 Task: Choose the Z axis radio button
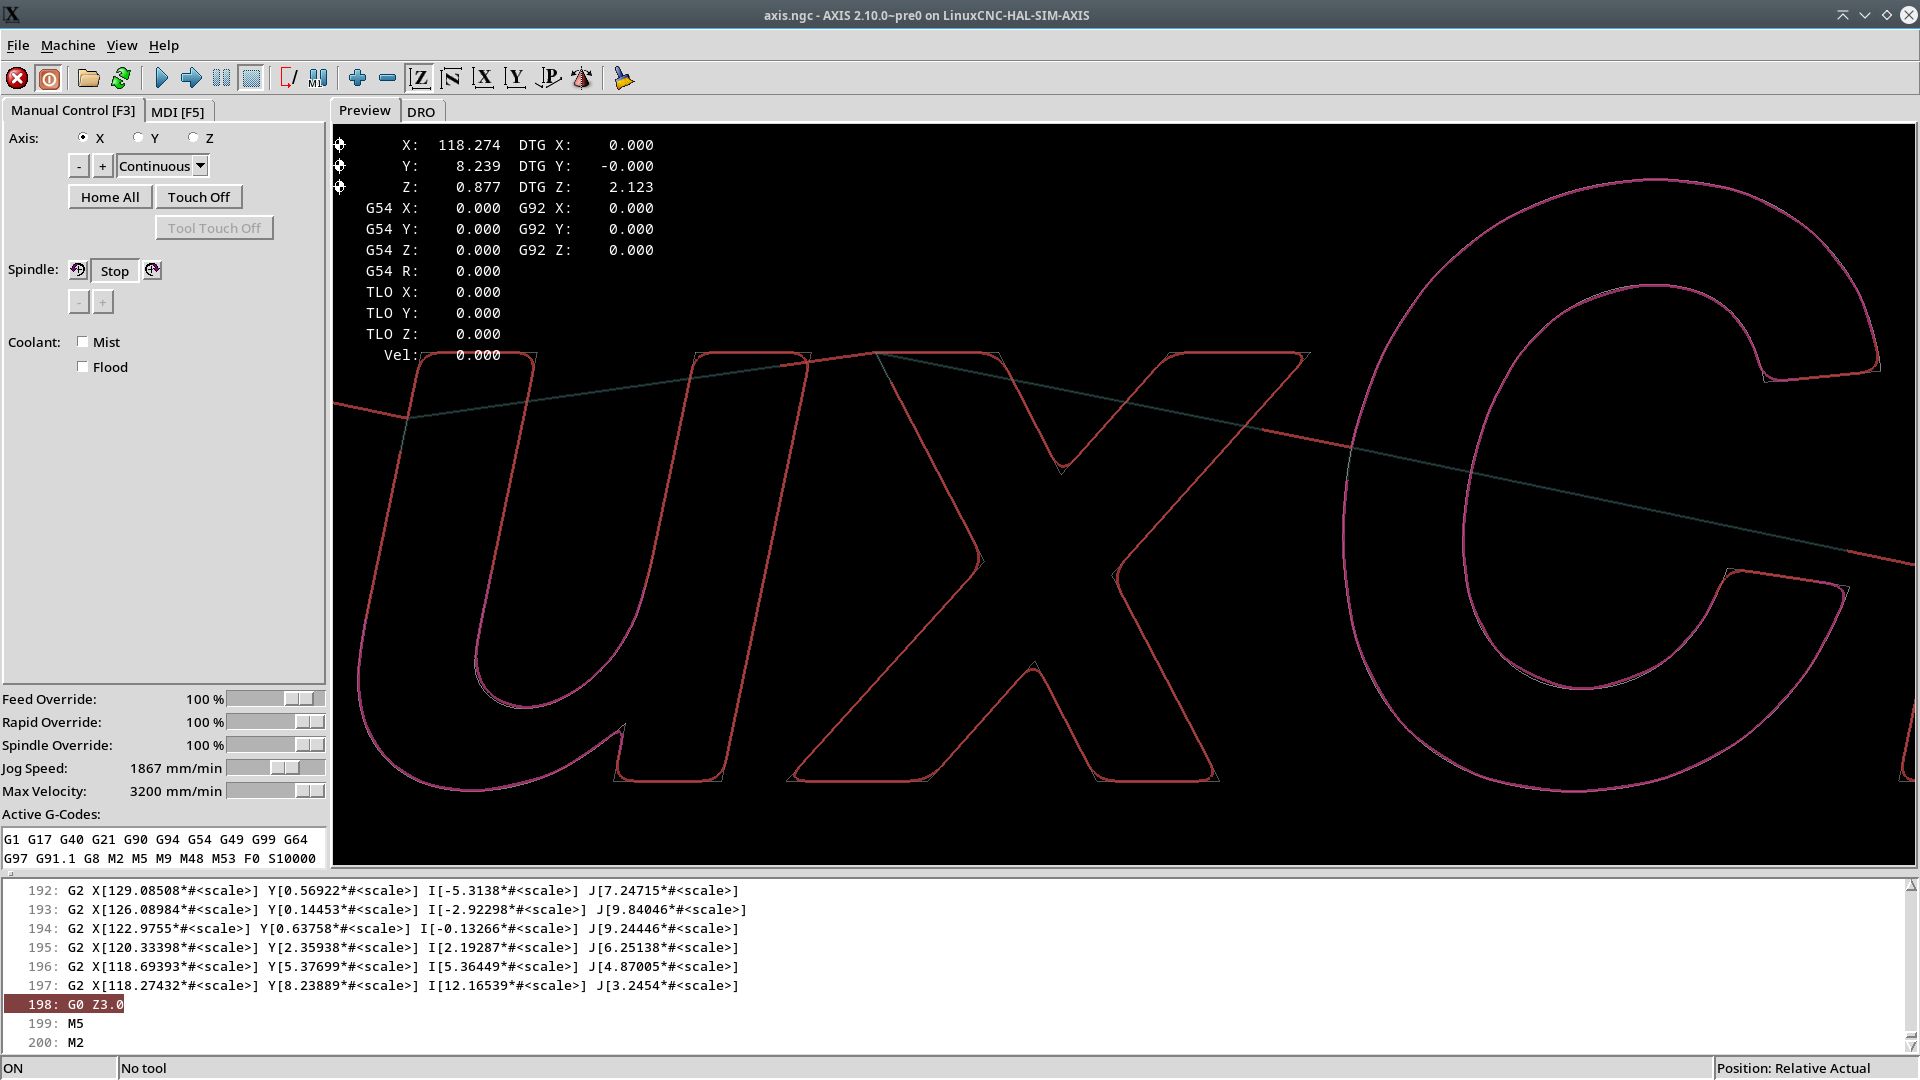coord(193,138)
